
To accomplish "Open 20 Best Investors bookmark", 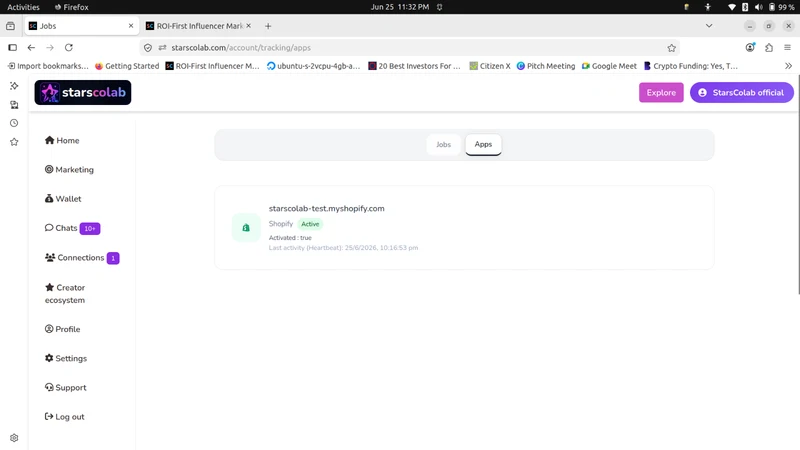I will point(414,66).
